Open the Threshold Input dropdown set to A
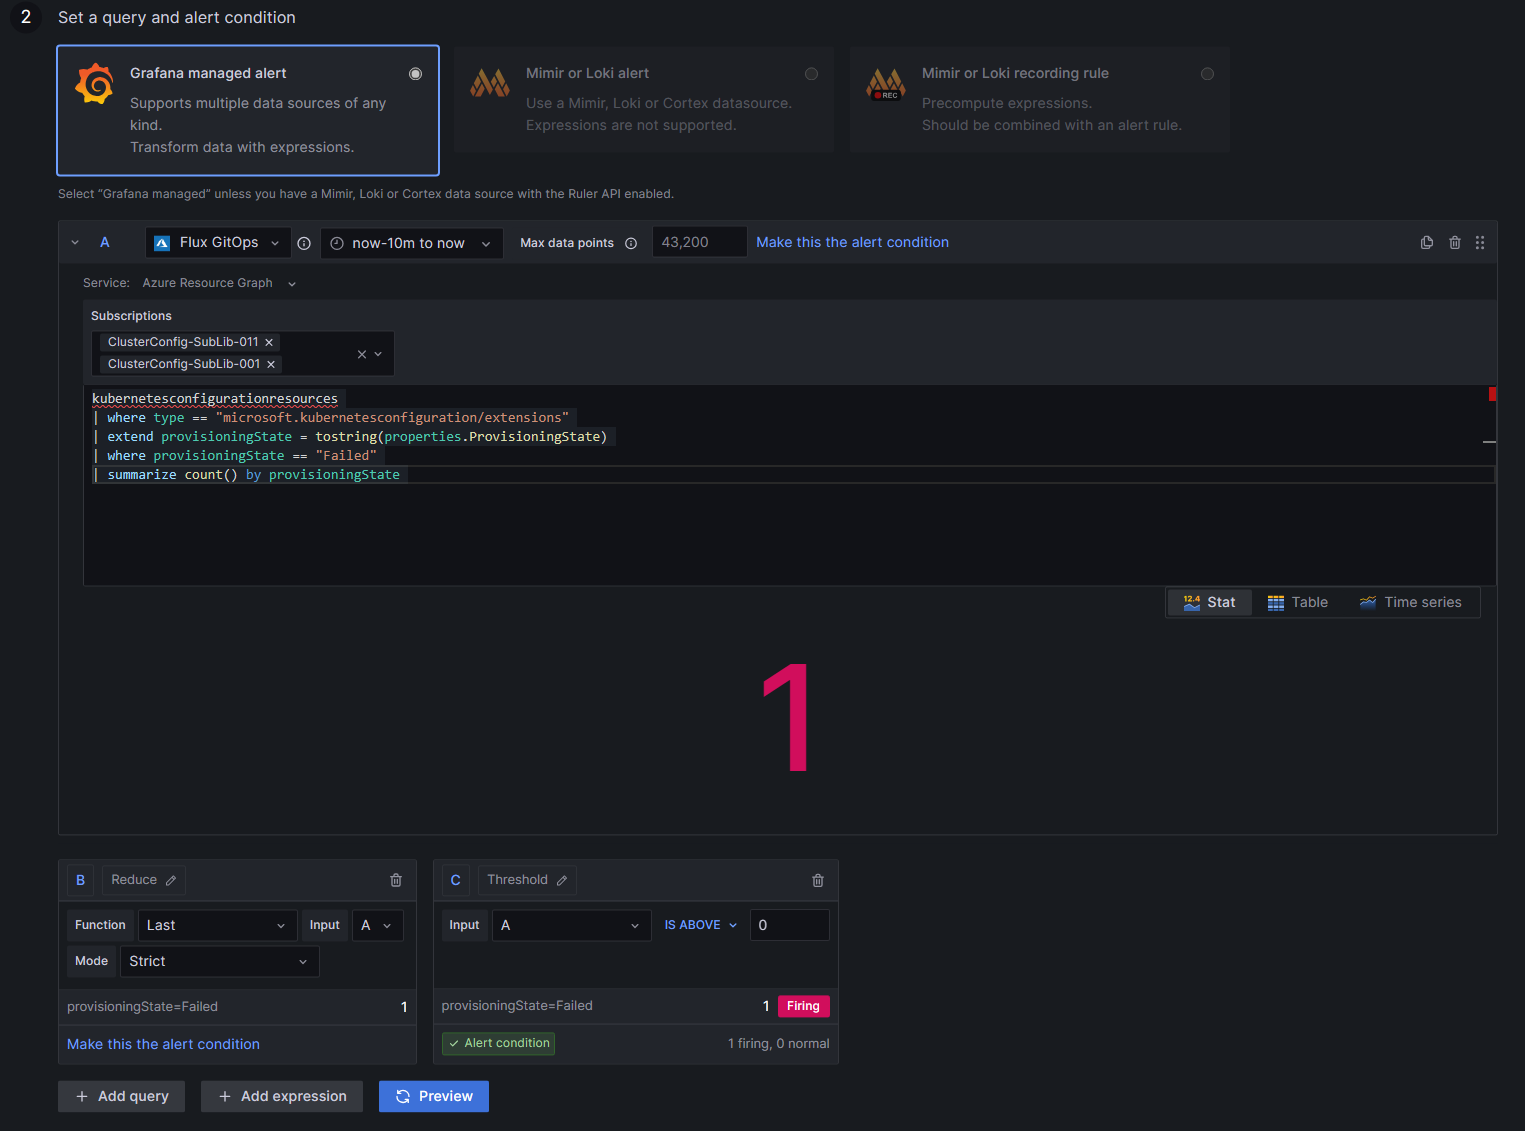 571,925
